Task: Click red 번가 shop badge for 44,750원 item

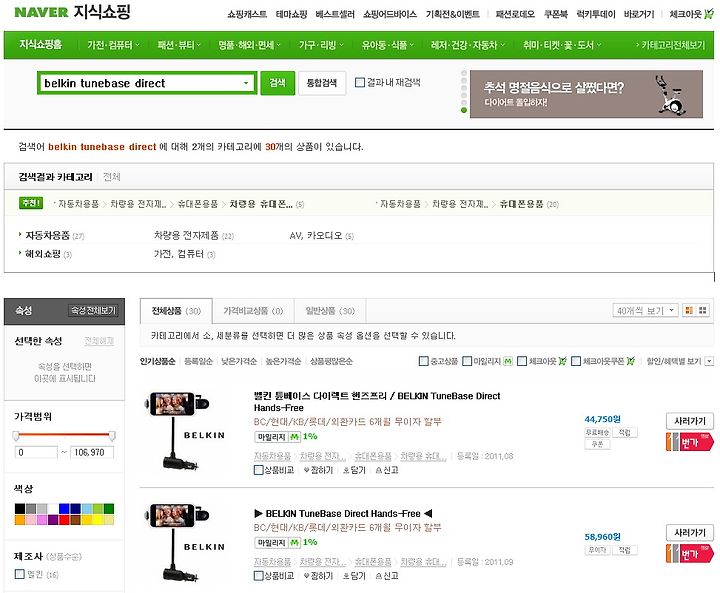Action: [690, 442]
